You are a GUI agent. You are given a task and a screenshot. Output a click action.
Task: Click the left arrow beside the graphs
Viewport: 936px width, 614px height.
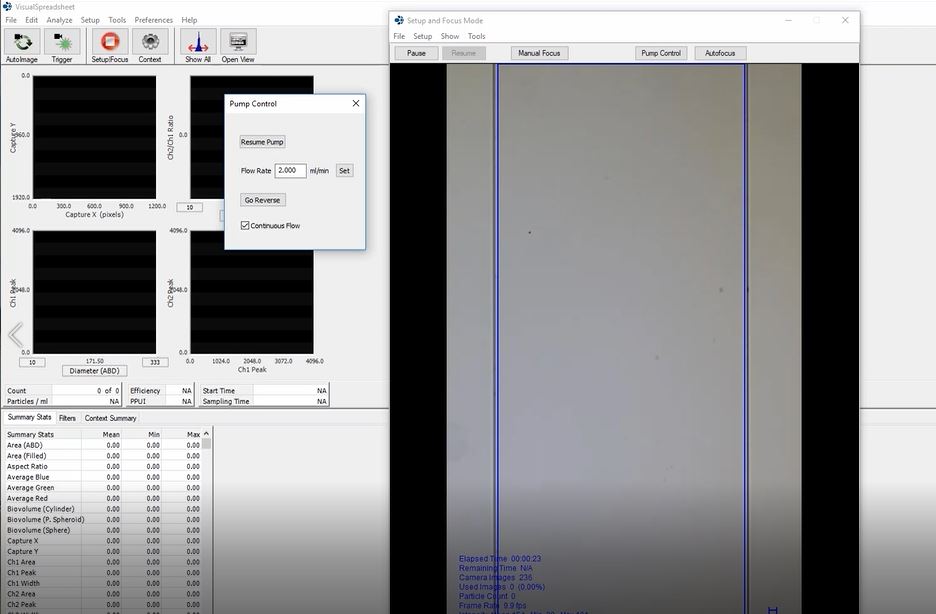click(16, 335)
